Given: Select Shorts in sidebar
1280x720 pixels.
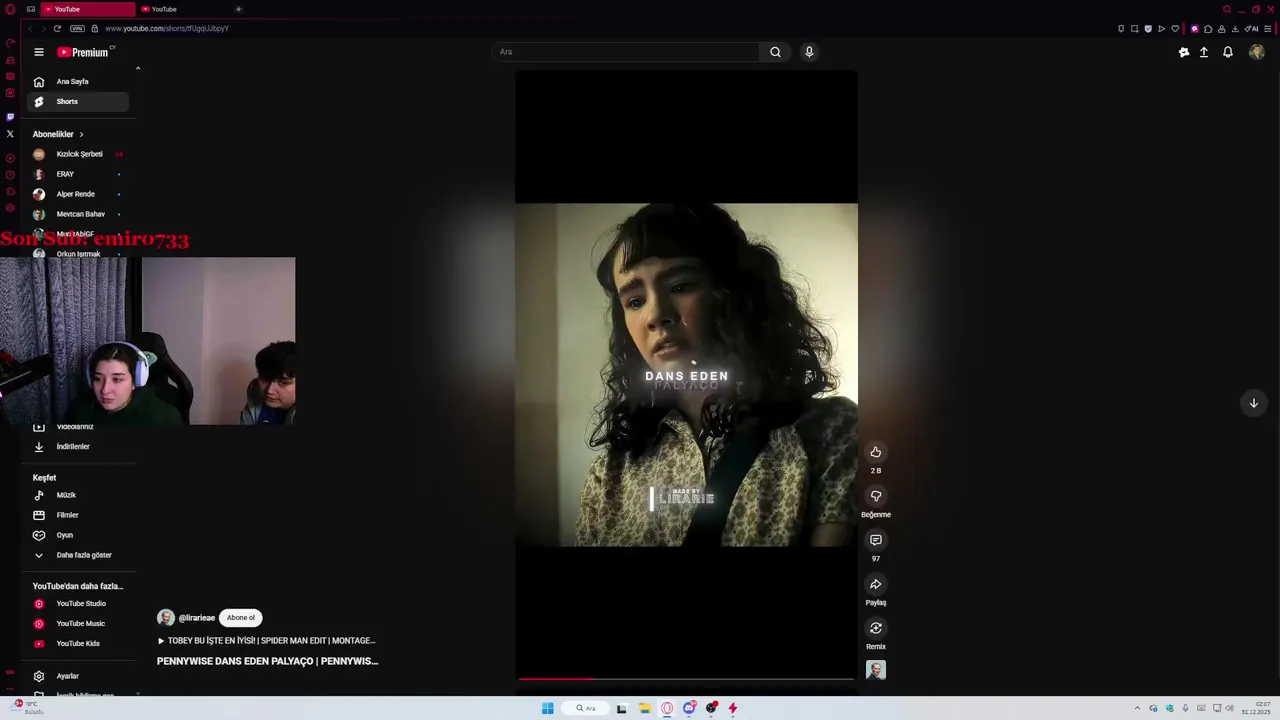Looking at the screenshot, I should pyautogui.click(x=76, y=102).
